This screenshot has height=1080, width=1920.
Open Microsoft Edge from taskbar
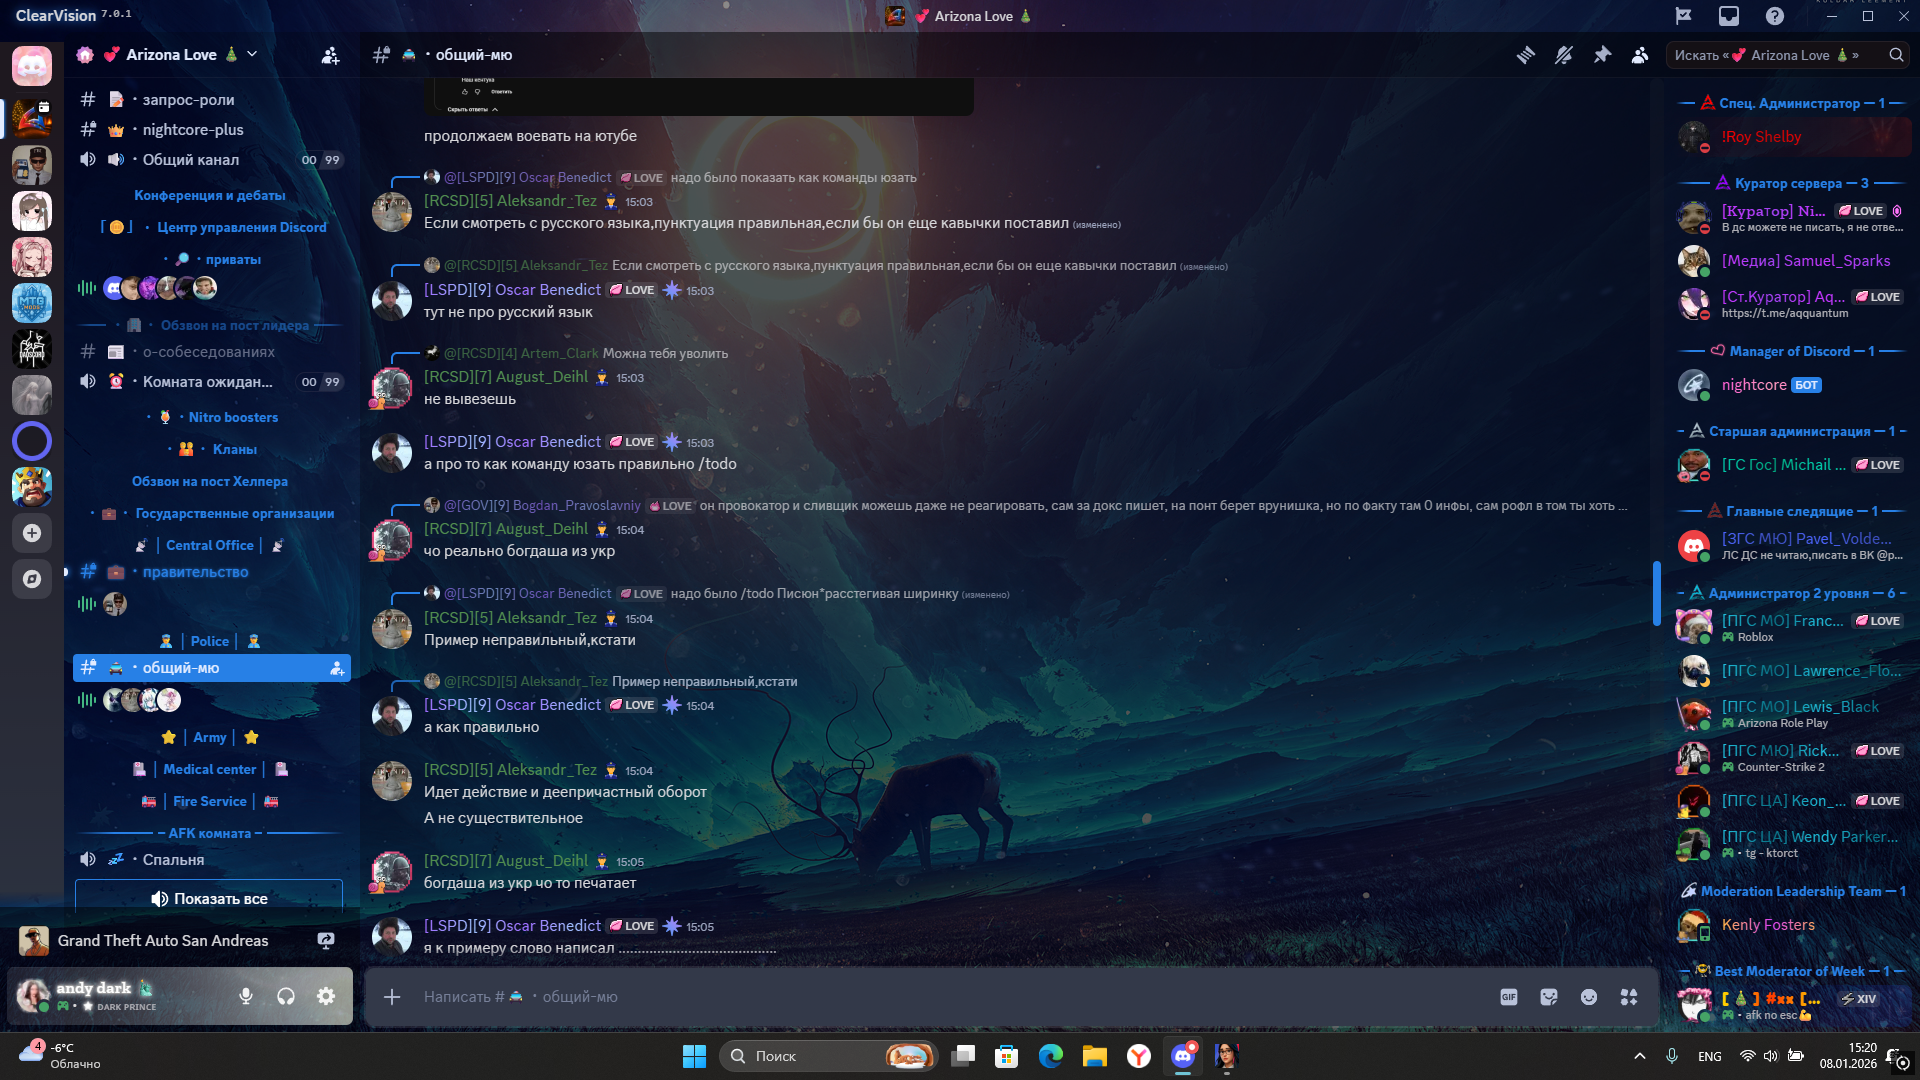click(x=1050, y=1056)
